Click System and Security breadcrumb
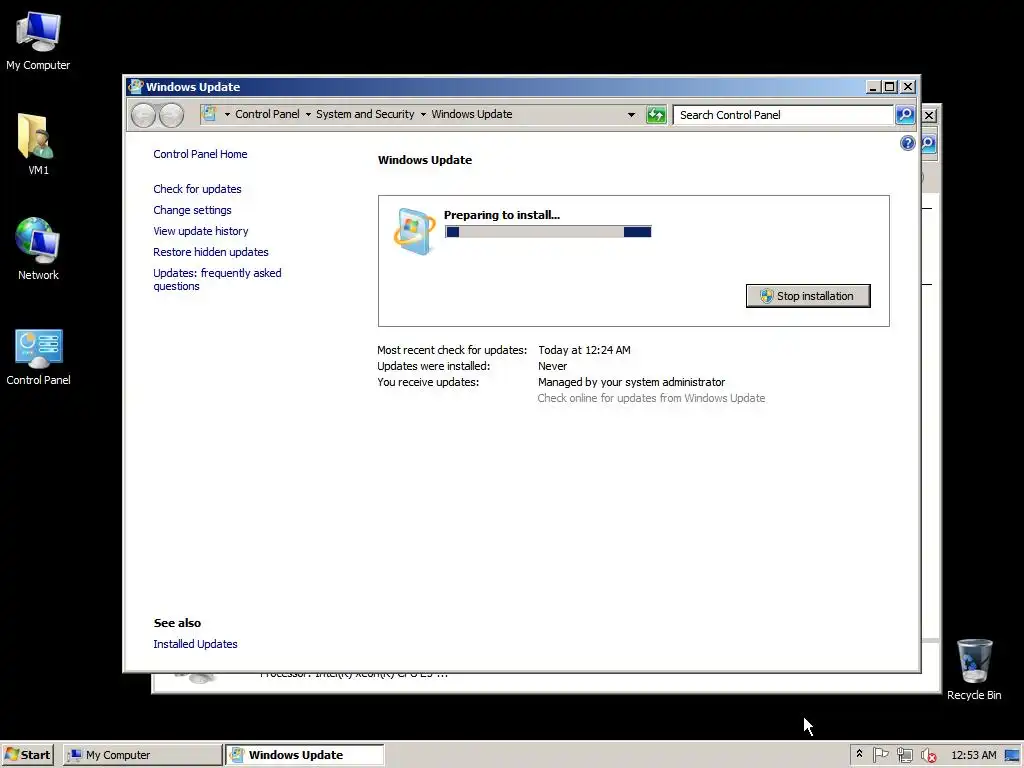Viewport: 1024px width, 768px height. pos(365,114)
